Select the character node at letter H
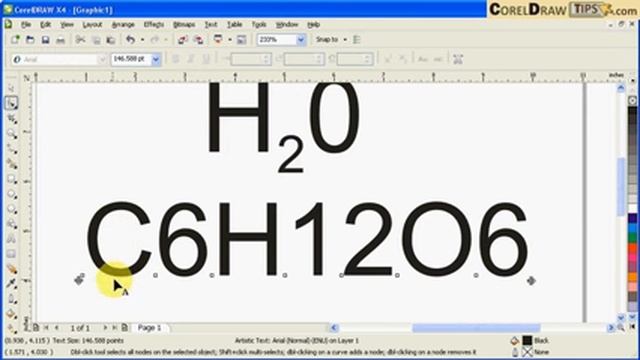Image resolution: width=640 pixels, height=360 pixels. click(212, 276)
